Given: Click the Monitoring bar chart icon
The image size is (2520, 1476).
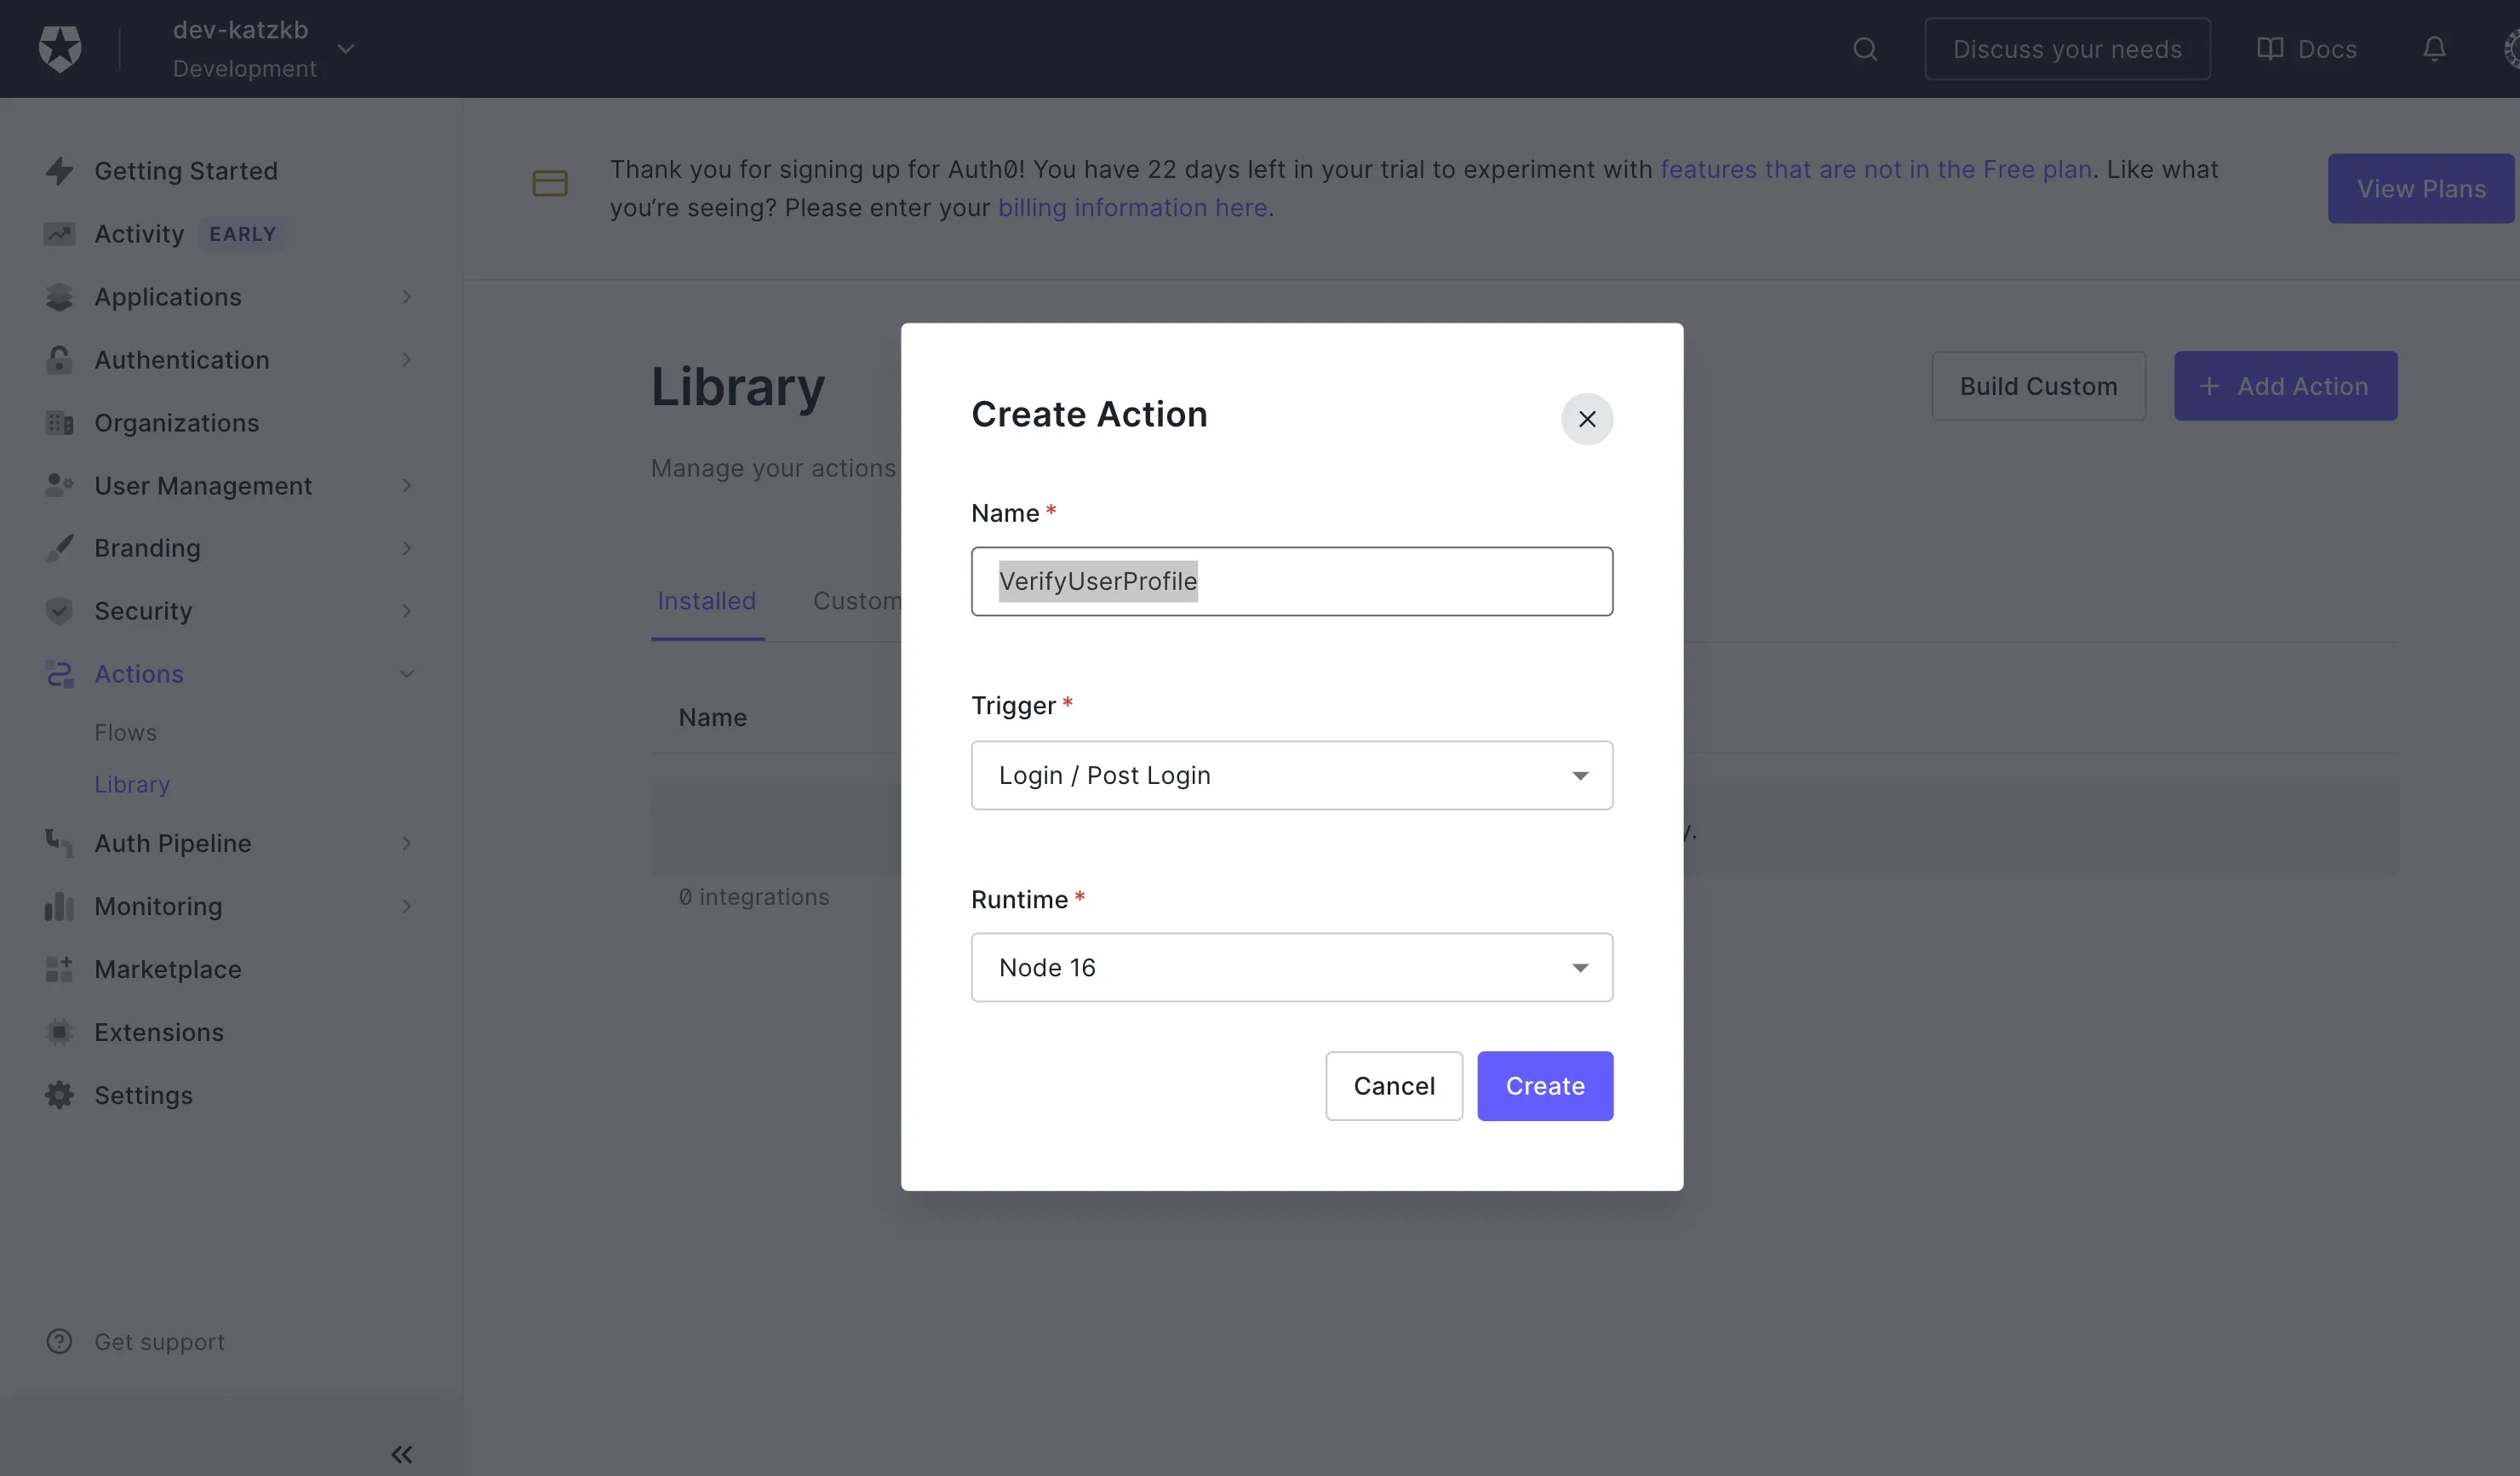Looking at the screenshot, I should [x=59, y=906].
